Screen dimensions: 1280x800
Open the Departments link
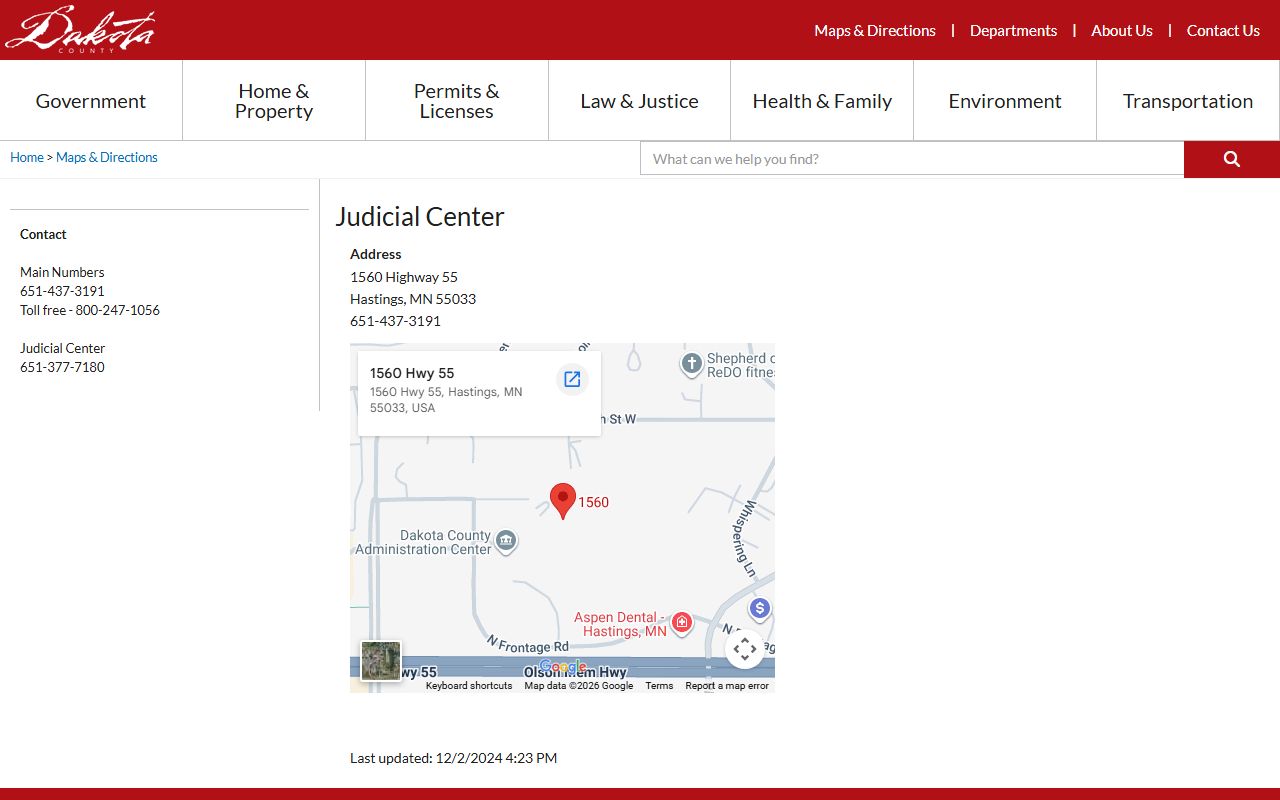(1013, 31)
